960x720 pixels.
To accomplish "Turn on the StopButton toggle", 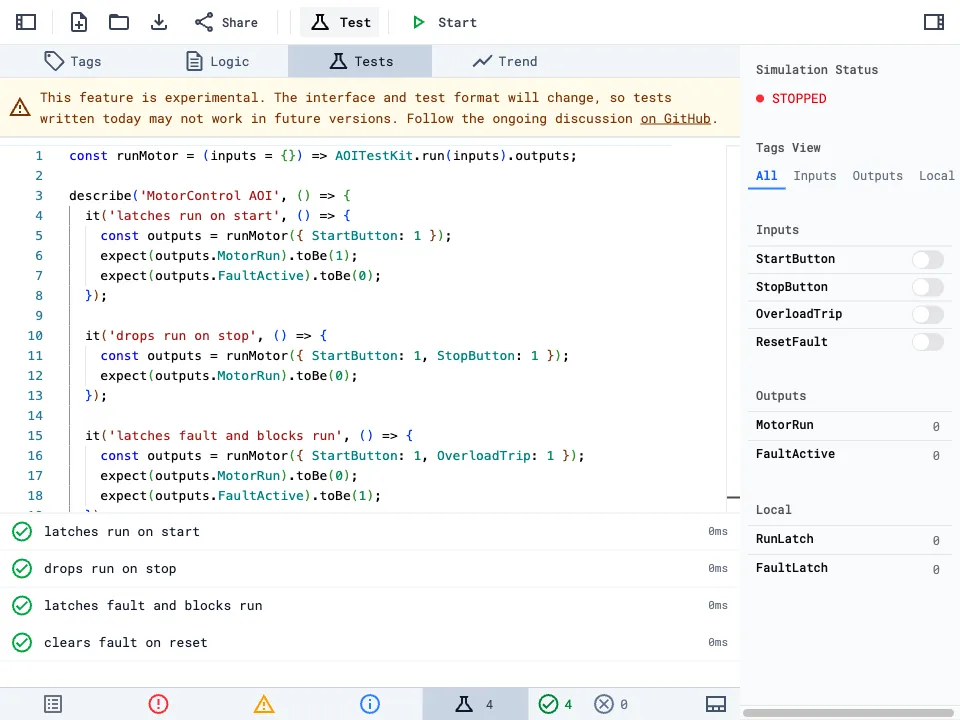I will point(927,287).
